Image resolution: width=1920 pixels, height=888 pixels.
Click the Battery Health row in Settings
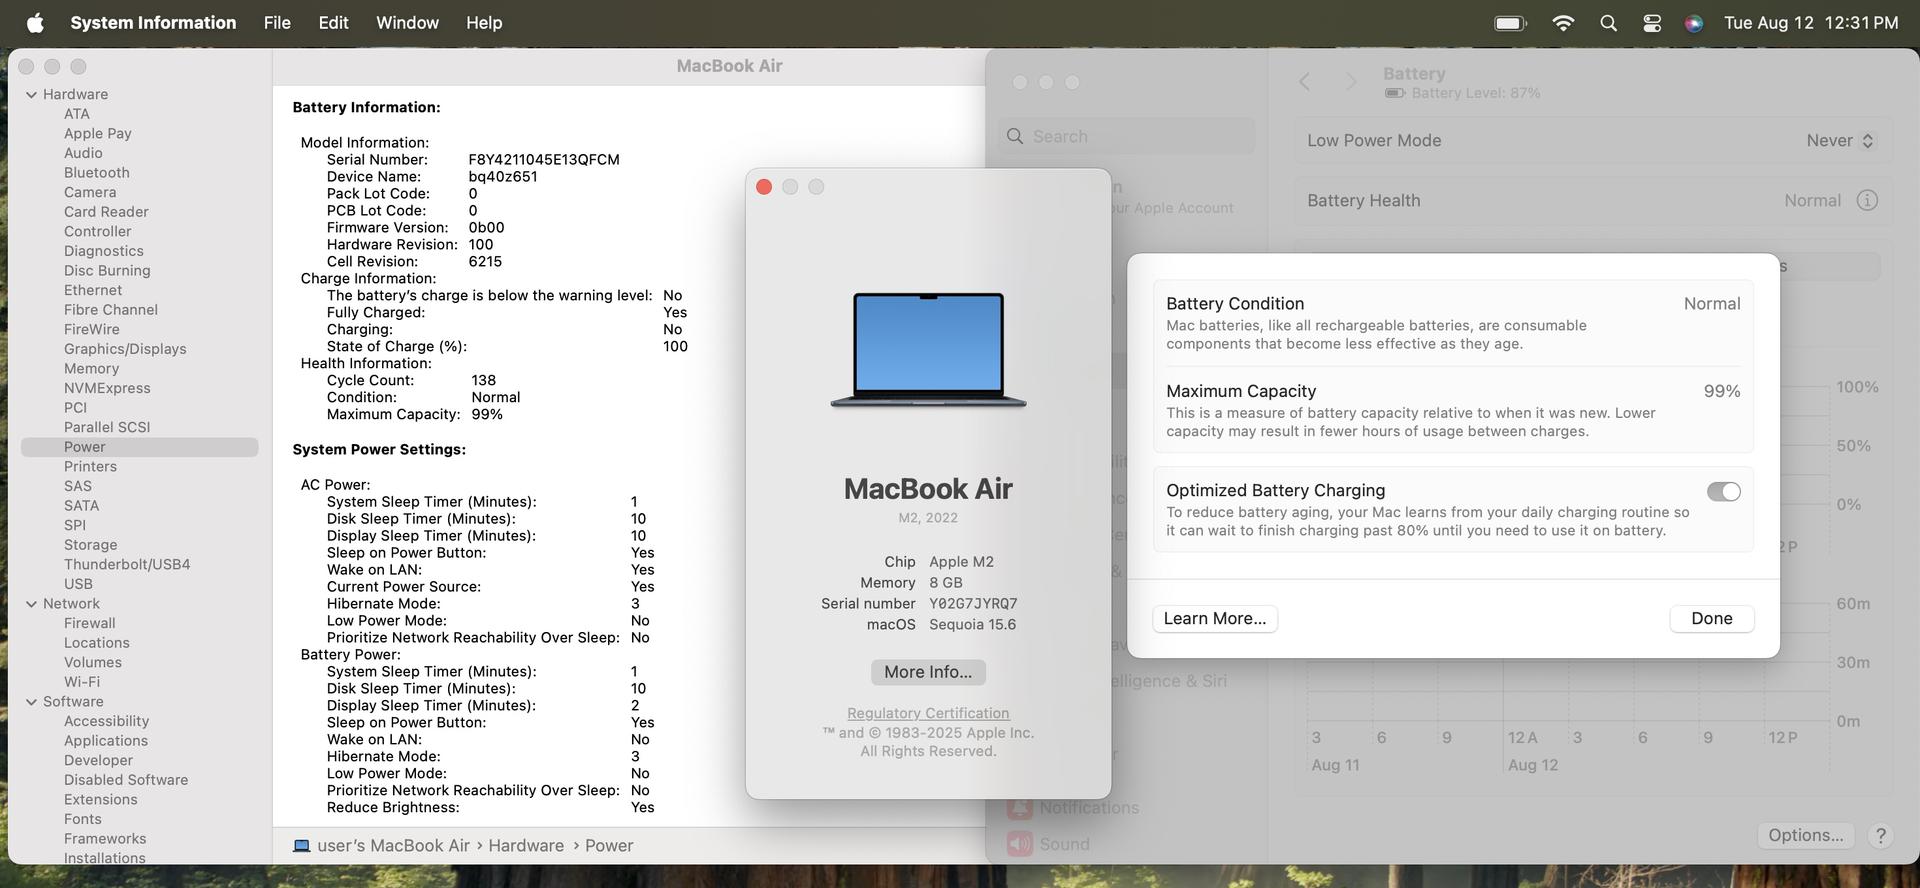point(1592,201)
